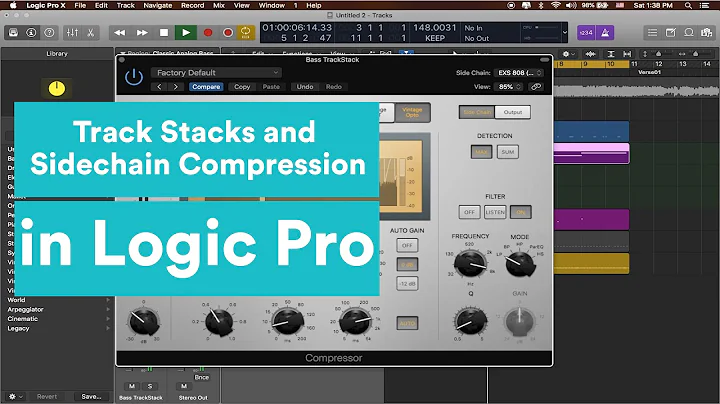Click the filter Gain knob
Viewport: 720px width, 404px height.
(520, 320)
